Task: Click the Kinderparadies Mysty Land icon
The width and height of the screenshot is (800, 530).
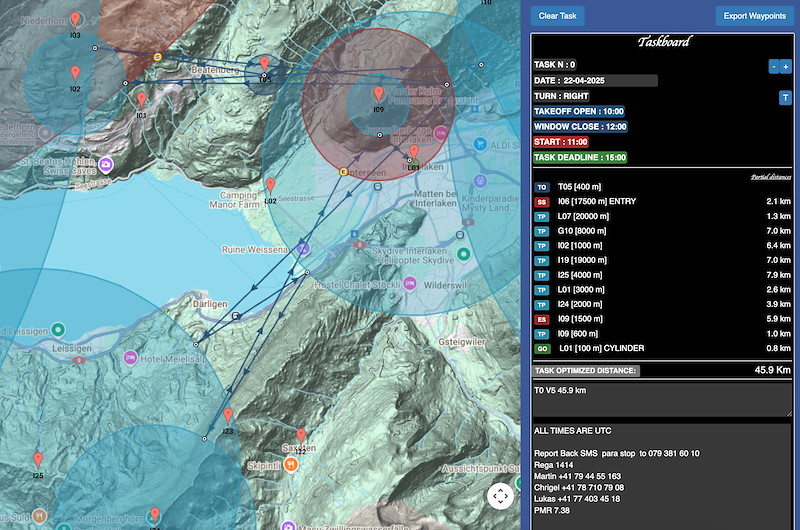Action: (x=480, y=181)
